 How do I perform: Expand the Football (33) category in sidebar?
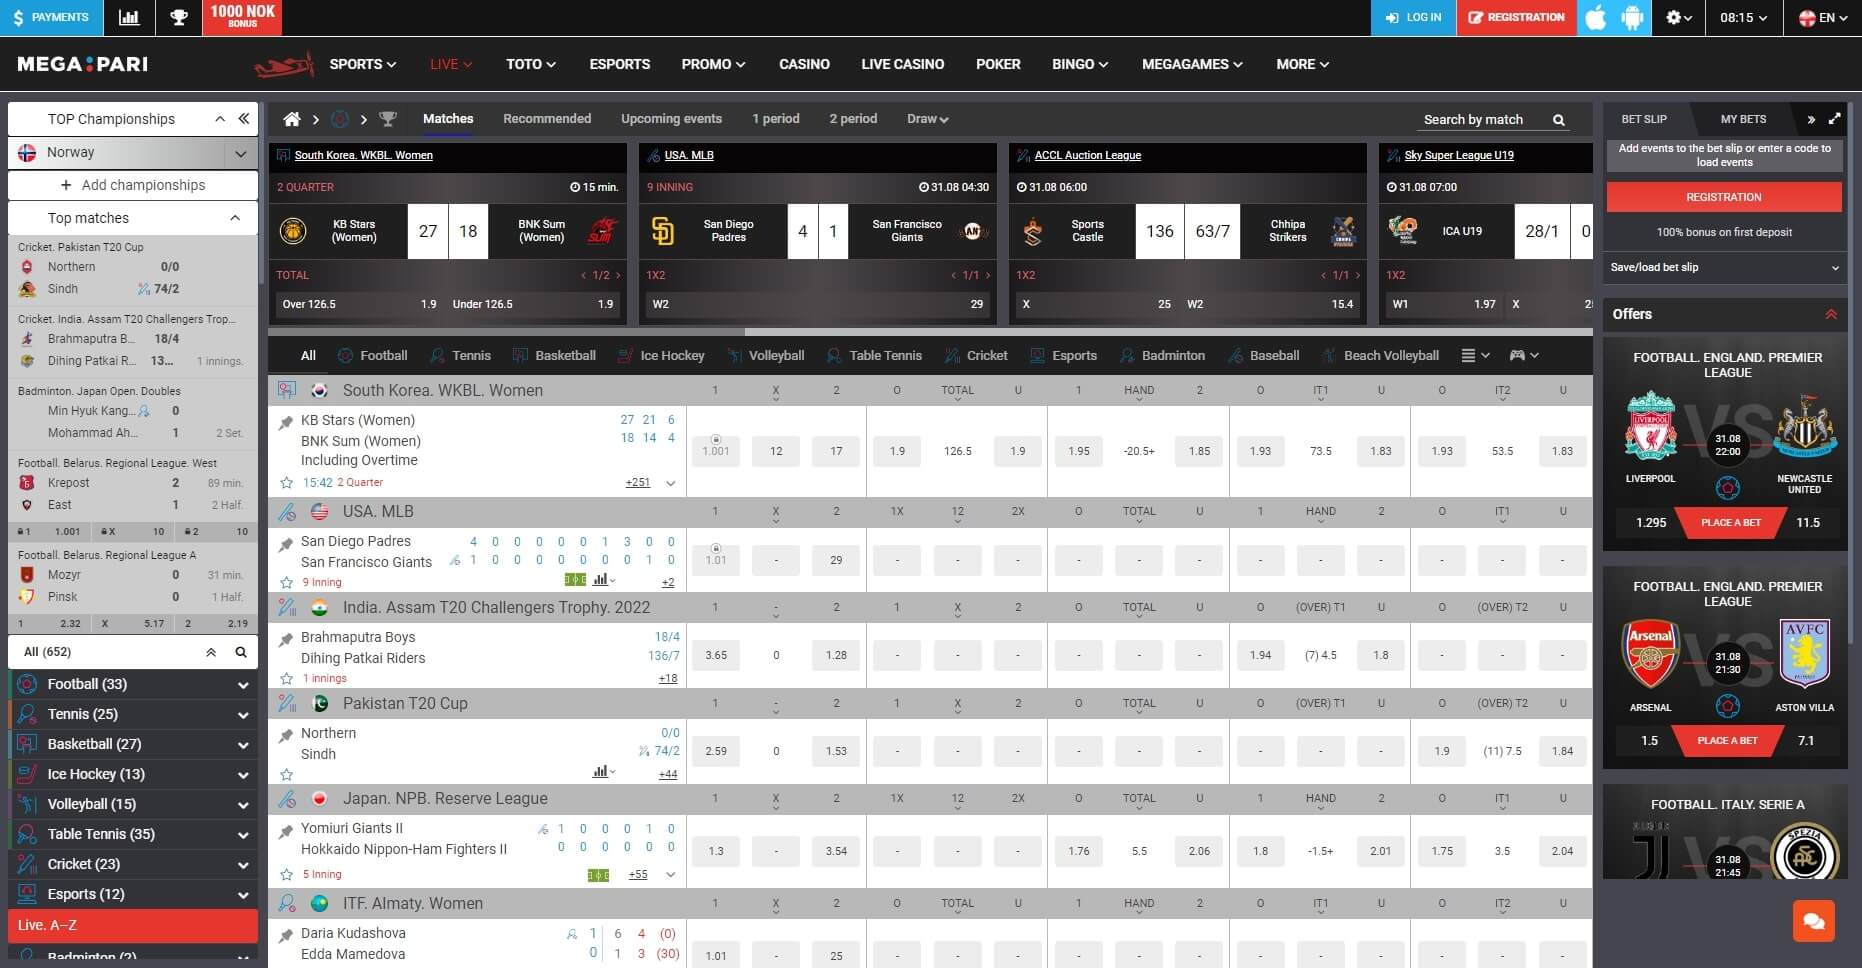[241, 684]
